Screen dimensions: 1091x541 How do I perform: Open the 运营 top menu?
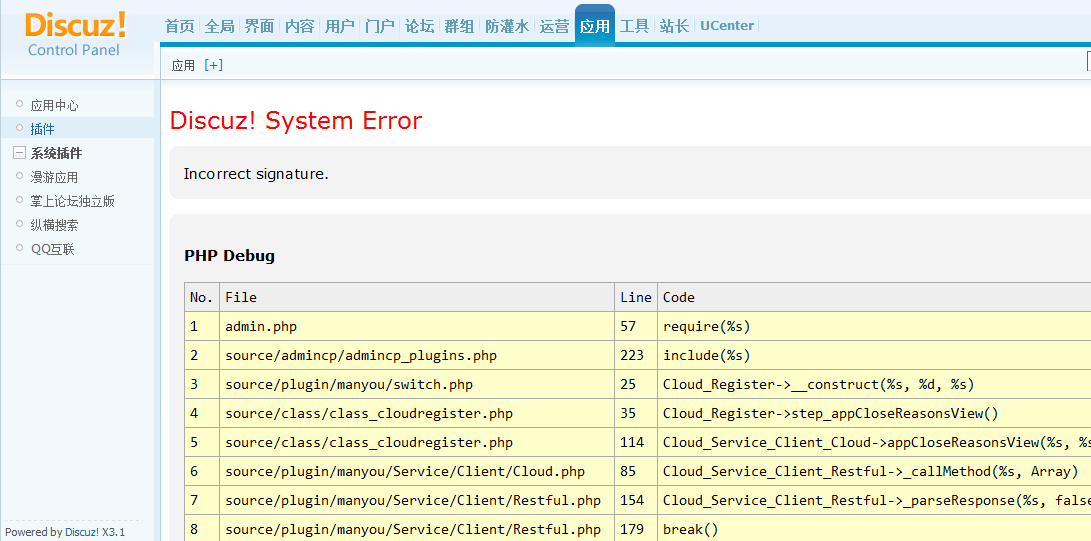(x=555, y=26)
